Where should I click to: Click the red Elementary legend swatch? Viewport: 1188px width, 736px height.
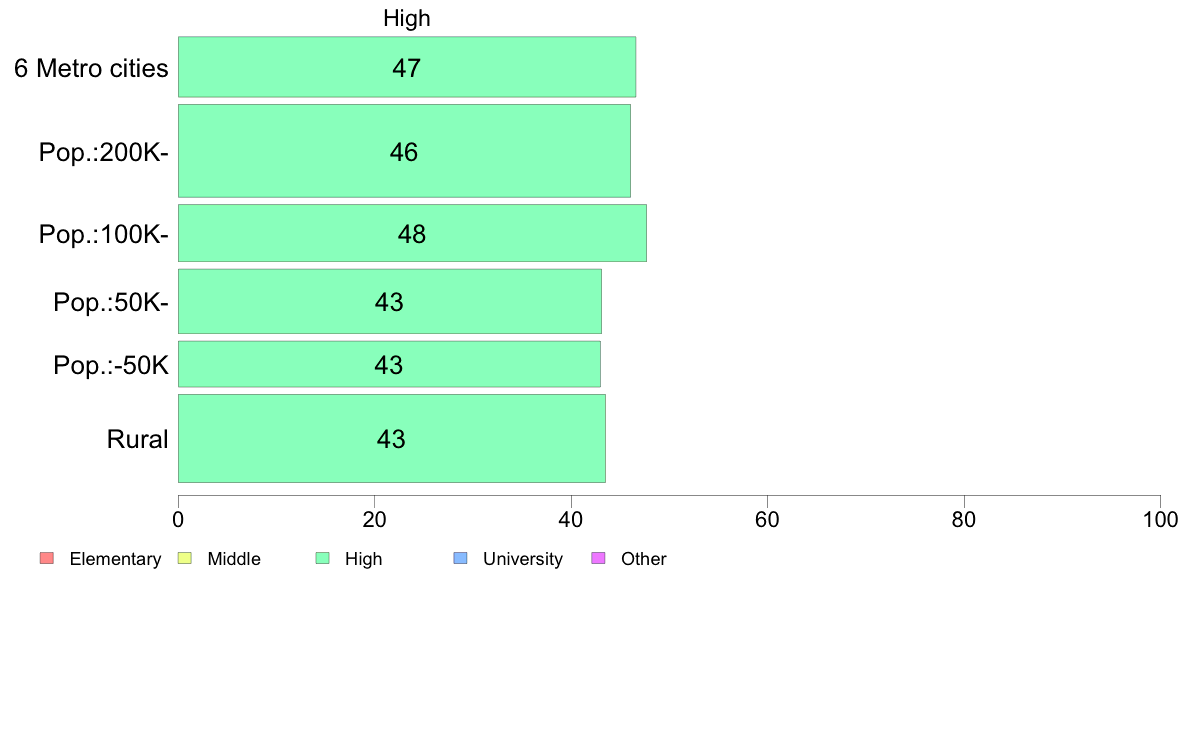[x=47, y=559]
